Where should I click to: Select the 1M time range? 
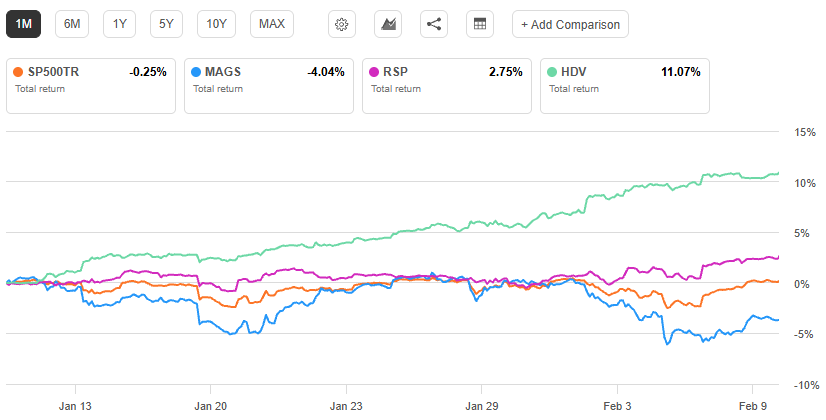(x=24, y=24)
